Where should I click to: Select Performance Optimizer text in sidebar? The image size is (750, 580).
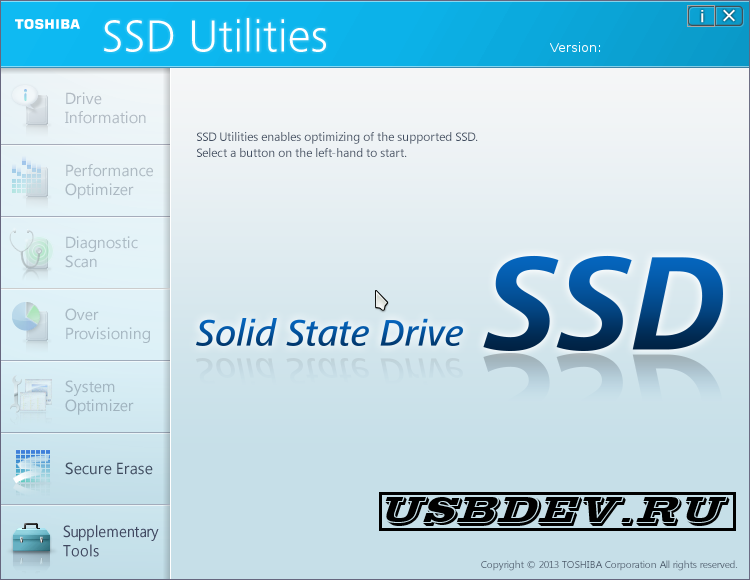coord(109,180)
